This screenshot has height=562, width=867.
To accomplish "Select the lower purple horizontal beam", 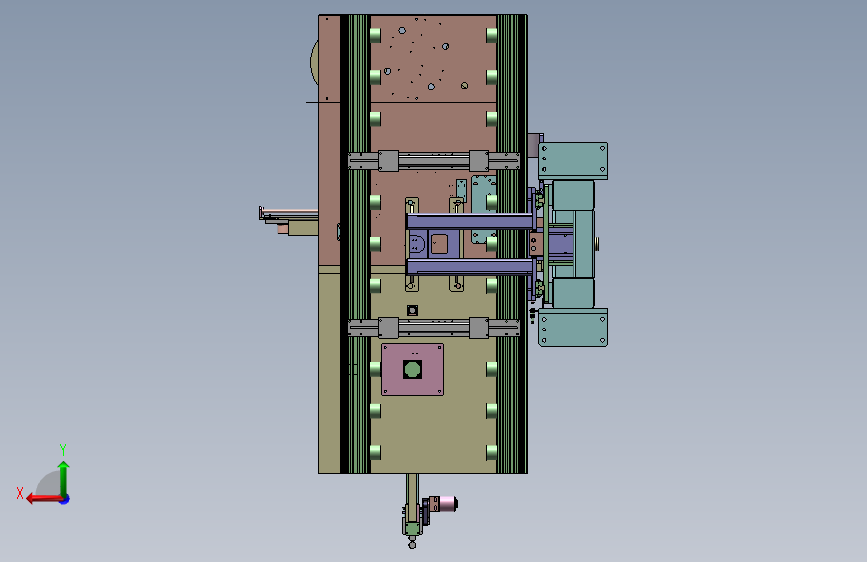I will tap(470, 267).
